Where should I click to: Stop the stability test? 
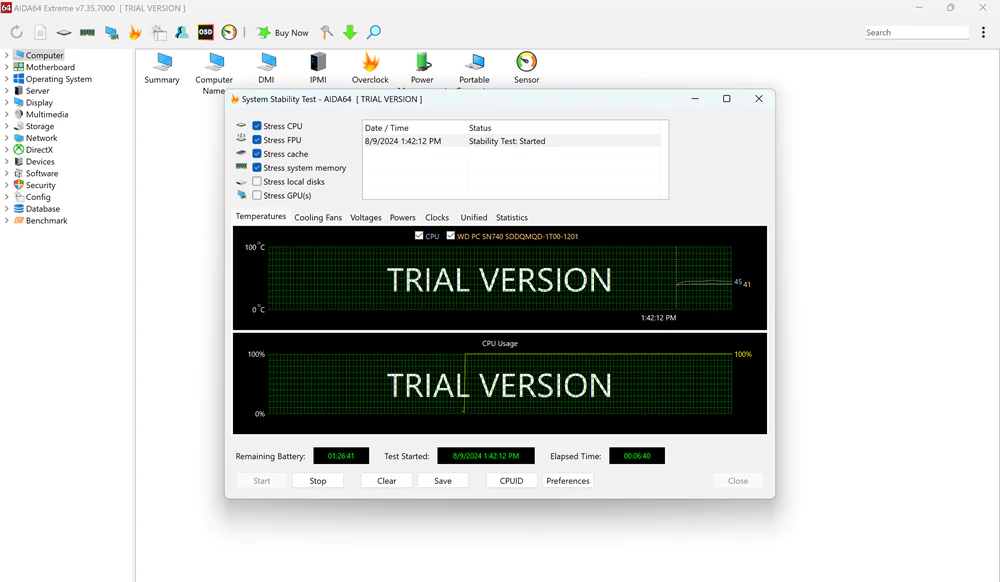click(318, 481)
